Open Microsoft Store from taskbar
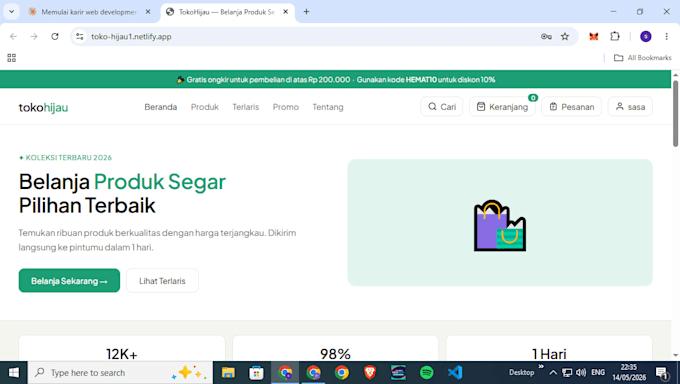Viewport: 680px width, 384px height. click(x=256, y=372)
